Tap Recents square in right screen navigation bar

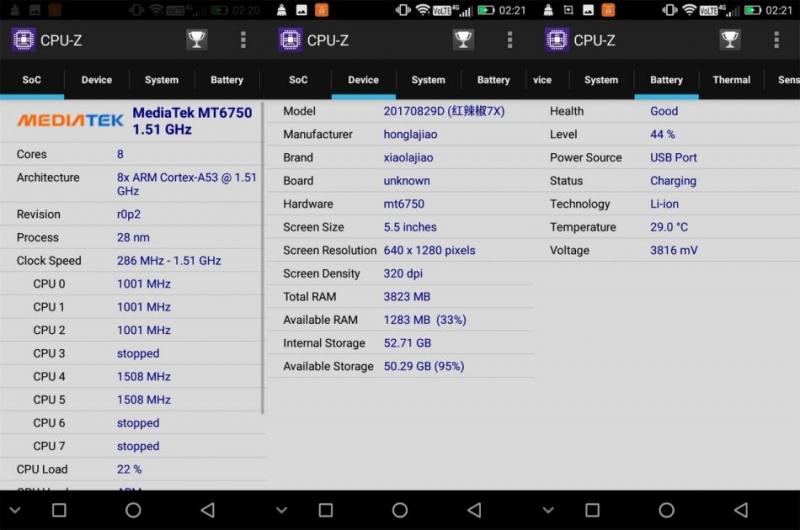[592, 510]
